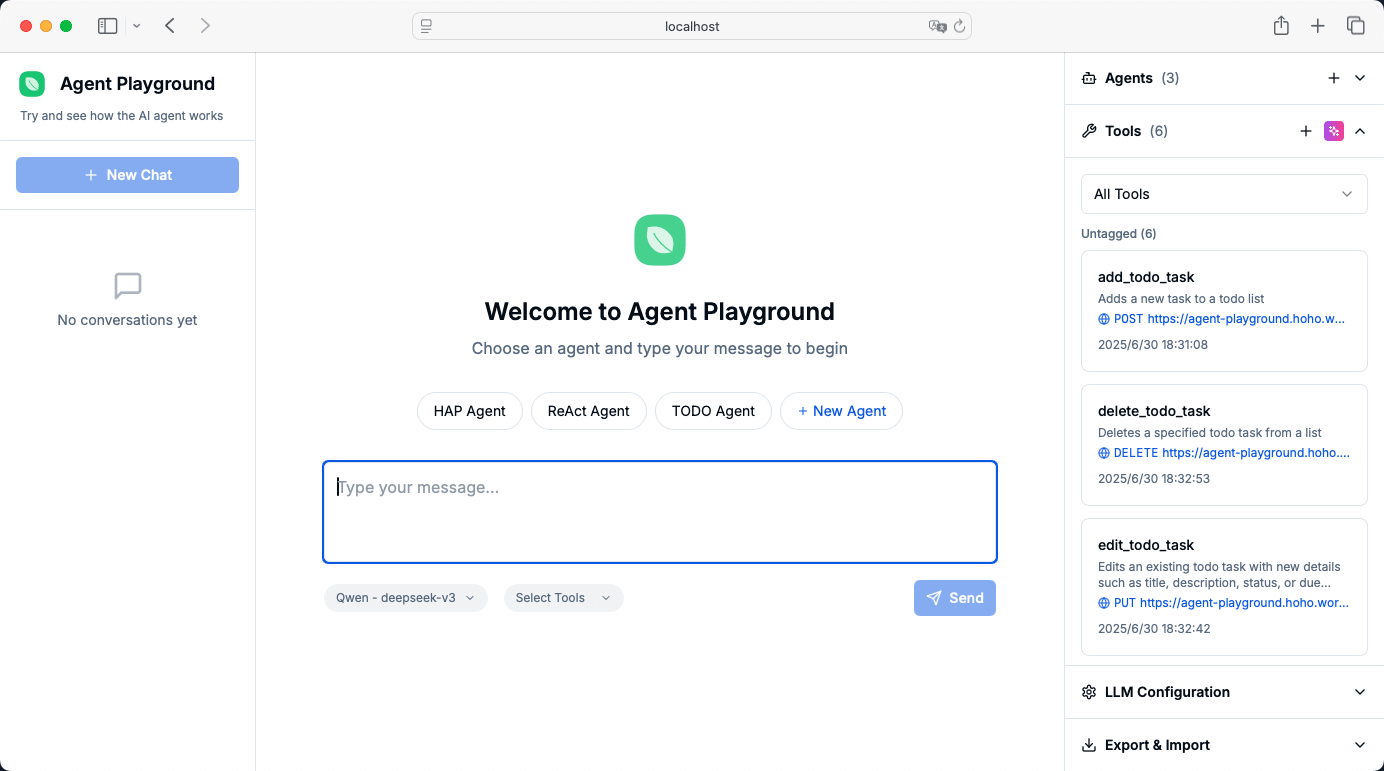Open the magic sparkle tool generator icon
This screenshot has height=771, width=1384.
(1333, 130)
